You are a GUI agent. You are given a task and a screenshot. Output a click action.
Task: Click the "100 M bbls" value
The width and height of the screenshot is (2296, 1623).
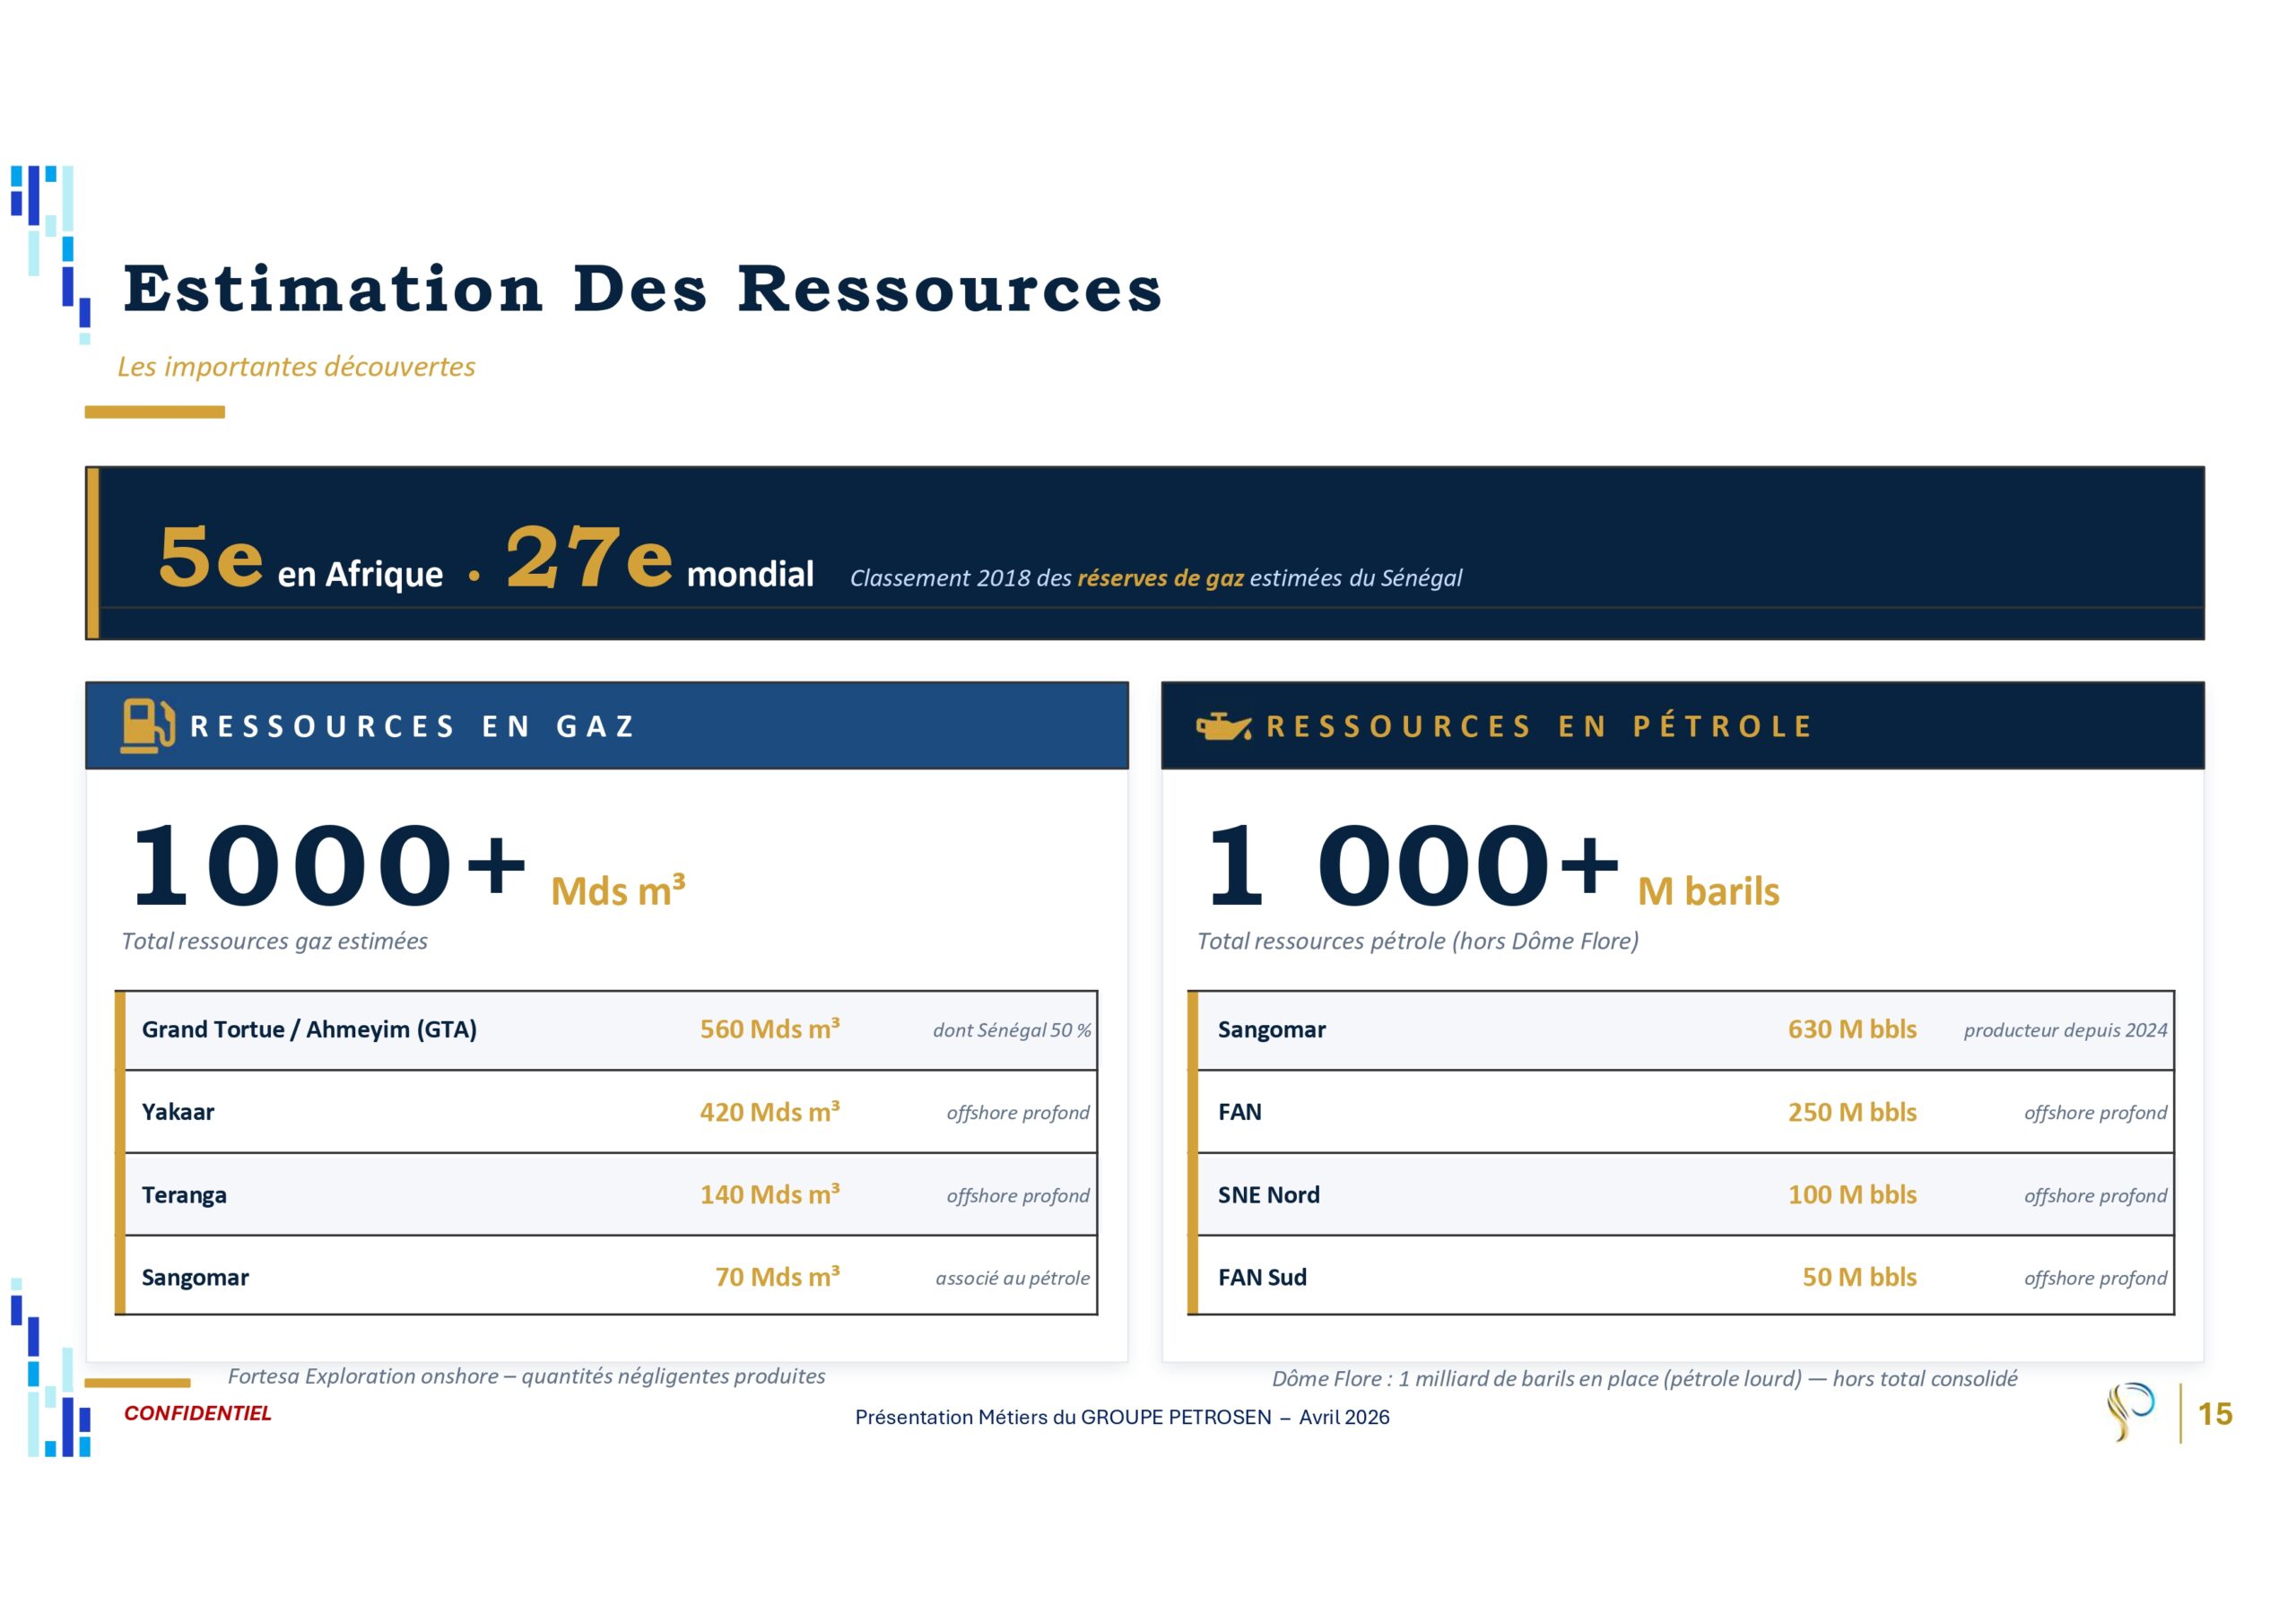tap(1852, 1194)
